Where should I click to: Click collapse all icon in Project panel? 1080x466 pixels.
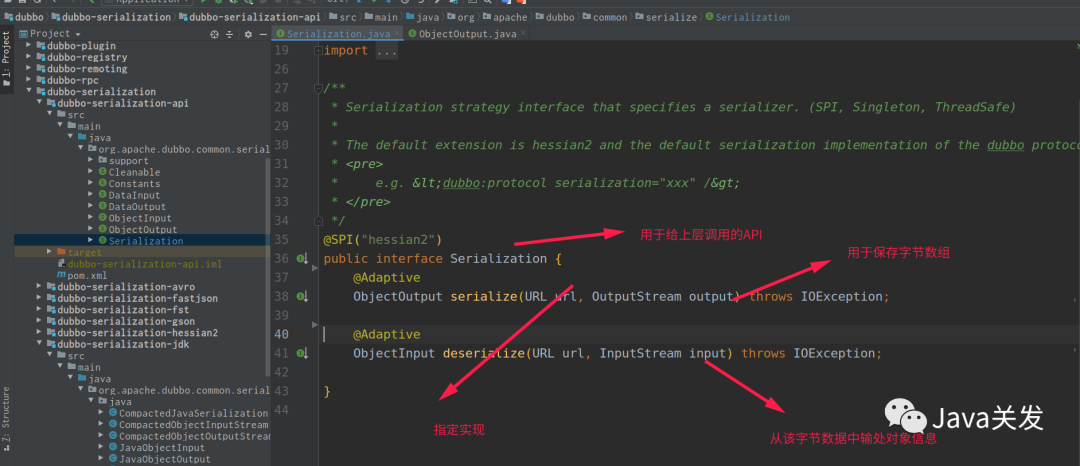[230, 34]
